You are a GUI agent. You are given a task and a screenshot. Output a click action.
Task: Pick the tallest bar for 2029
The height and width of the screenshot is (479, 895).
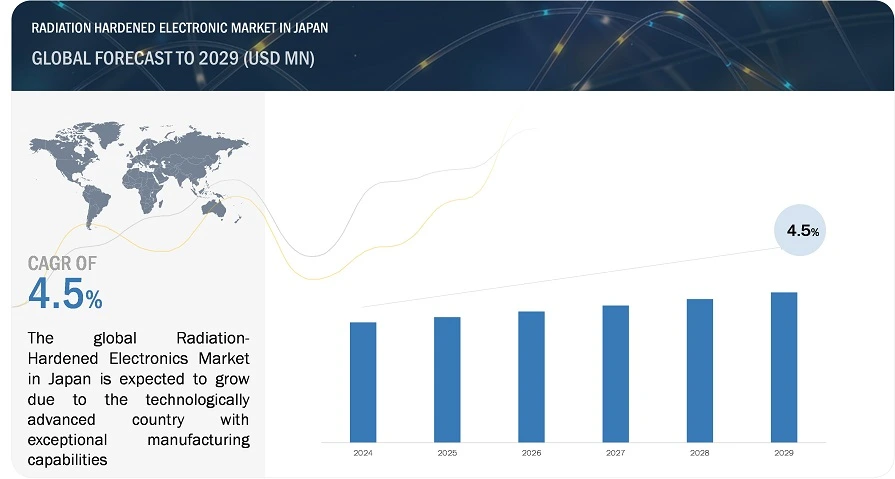tap(784, 366)
